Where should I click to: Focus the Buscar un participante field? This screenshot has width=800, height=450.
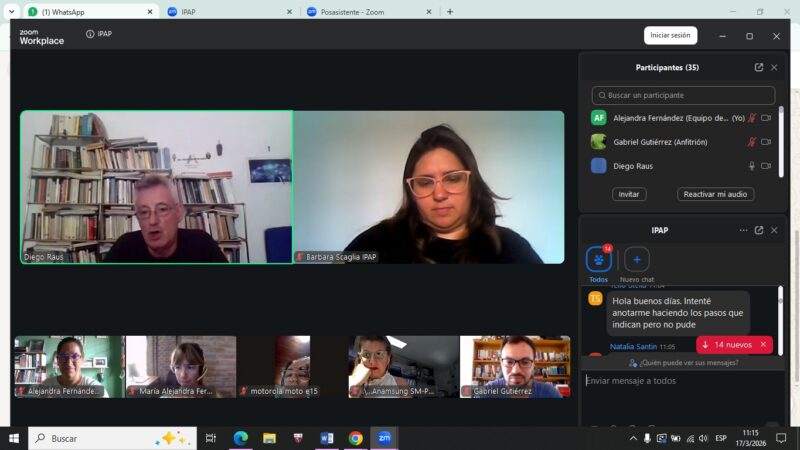(683, 95)
